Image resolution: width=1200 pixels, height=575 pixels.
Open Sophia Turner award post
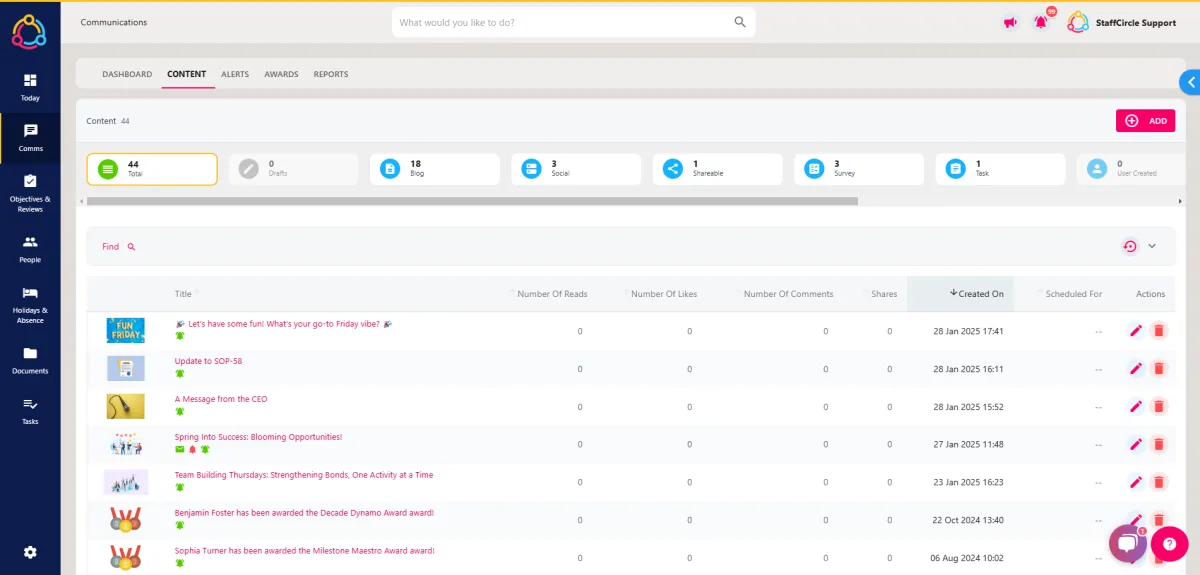(x=304, y=551)
